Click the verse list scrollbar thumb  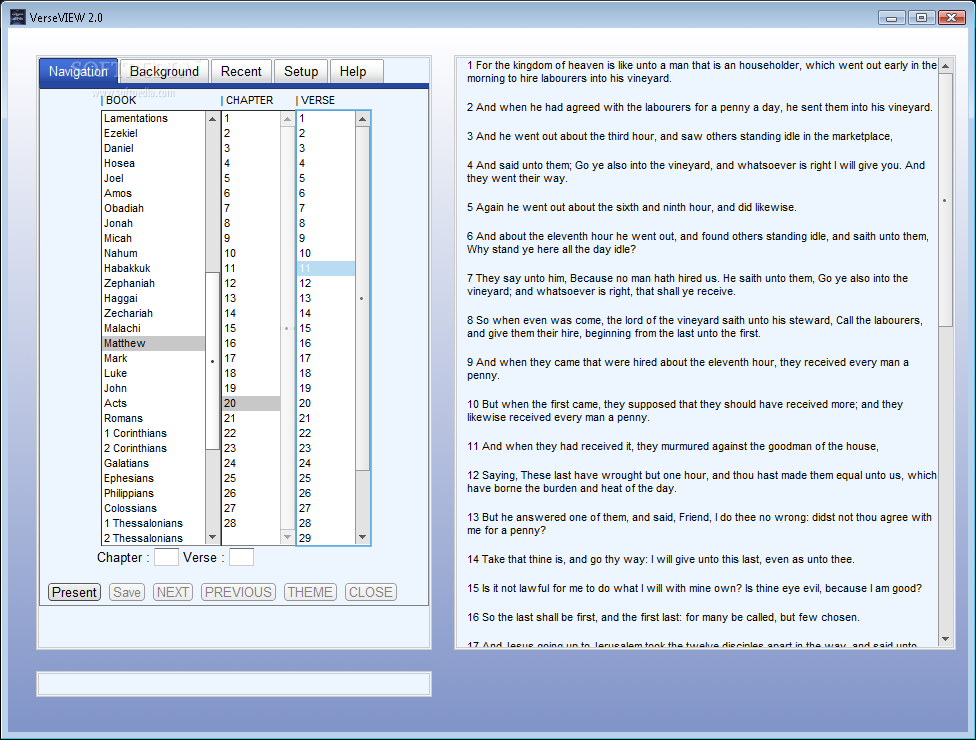362,298
